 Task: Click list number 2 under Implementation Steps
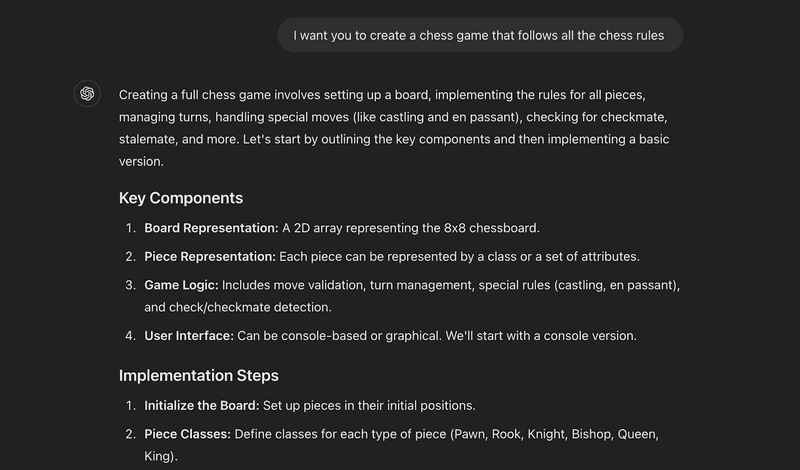[x=130, y=434]
